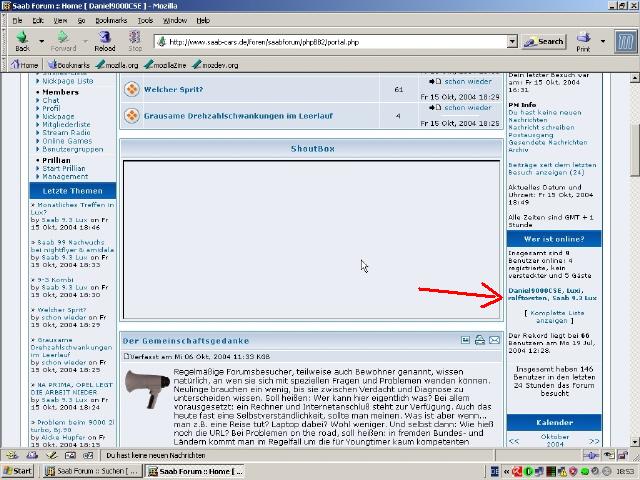Open the Mitgliederliste sidebar link
The height and width of the screenshot is (480, 640).
(66, 124)
